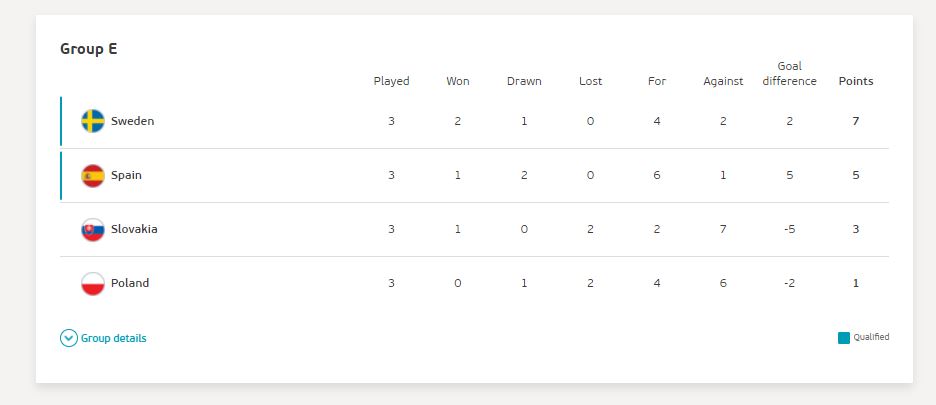
Task: Click the teal Qualified legend swatch
Action: 843,338
